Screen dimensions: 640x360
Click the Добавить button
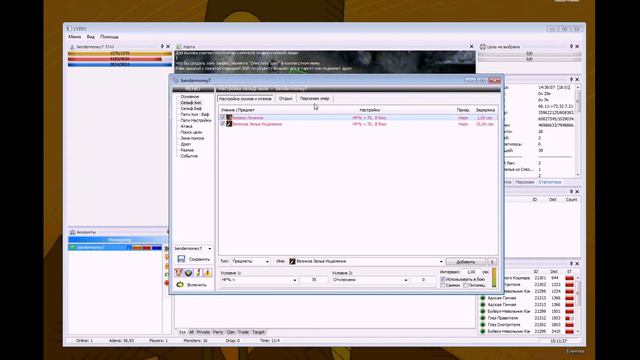pyautogui.click(x=465, y=262)
